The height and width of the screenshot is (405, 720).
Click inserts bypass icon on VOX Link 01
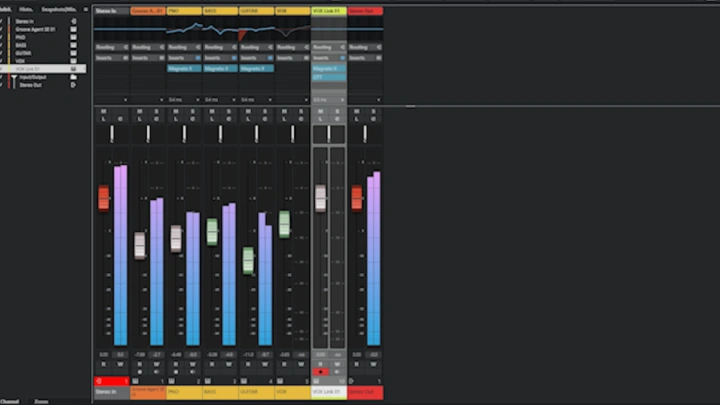[343, 58]
